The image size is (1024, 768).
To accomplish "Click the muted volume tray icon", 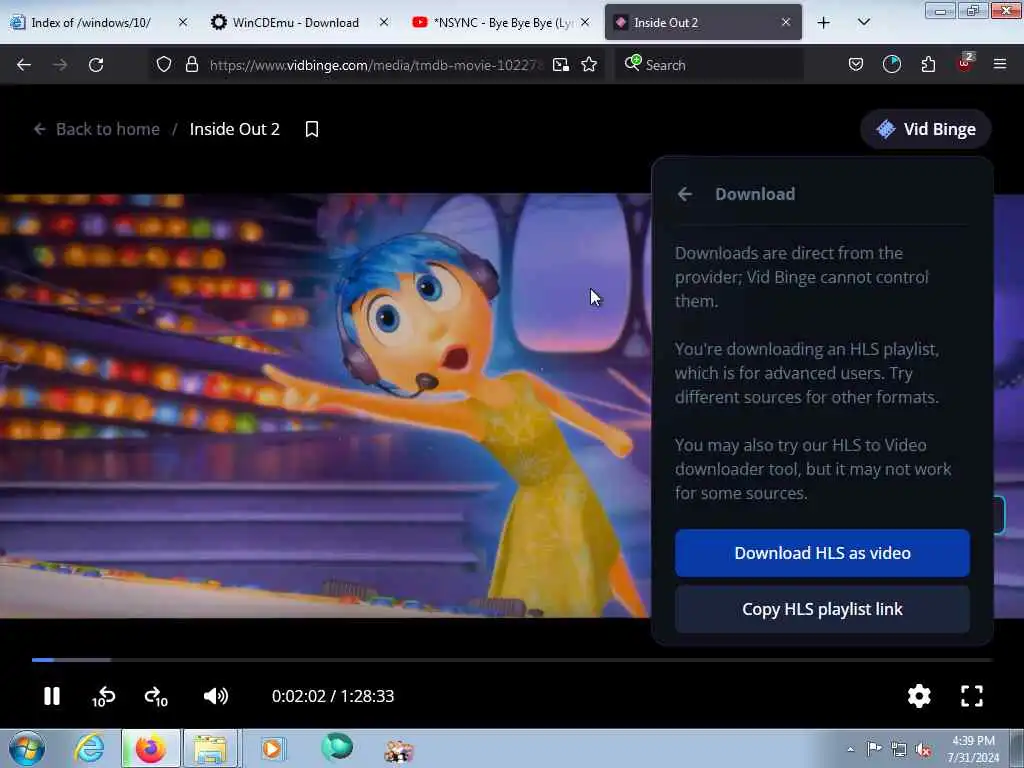I will pos(923,750).
